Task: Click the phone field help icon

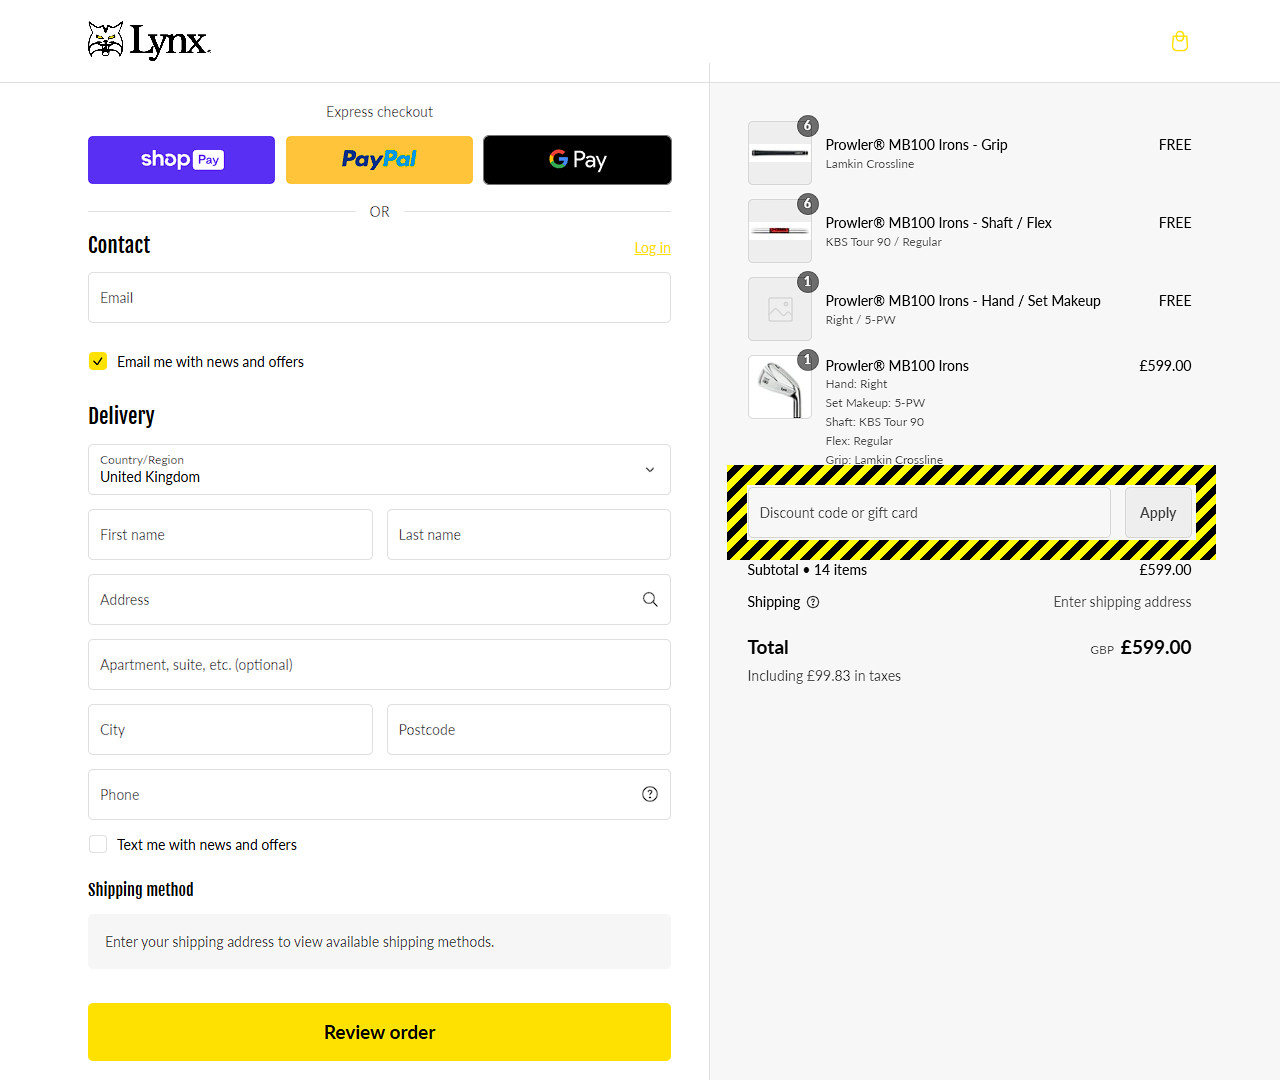Action: (650, 794)
